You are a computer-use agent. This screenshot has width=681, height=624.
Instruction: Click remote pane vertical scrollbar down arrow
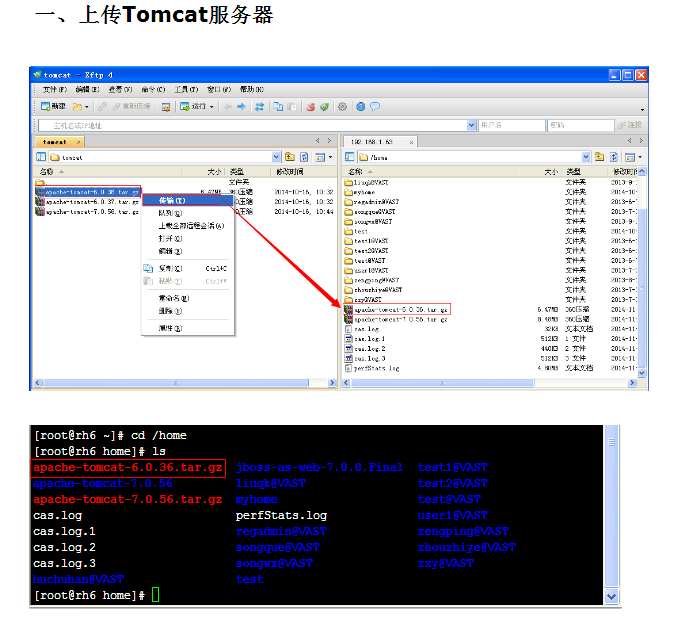pos(641,373)
